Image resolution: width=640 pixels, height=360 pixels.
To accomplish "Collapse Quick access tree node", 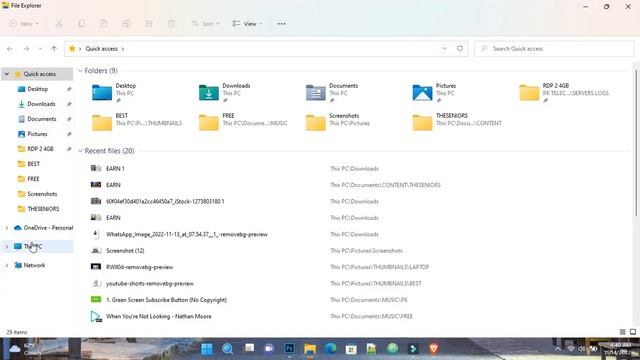I will 7,74.
